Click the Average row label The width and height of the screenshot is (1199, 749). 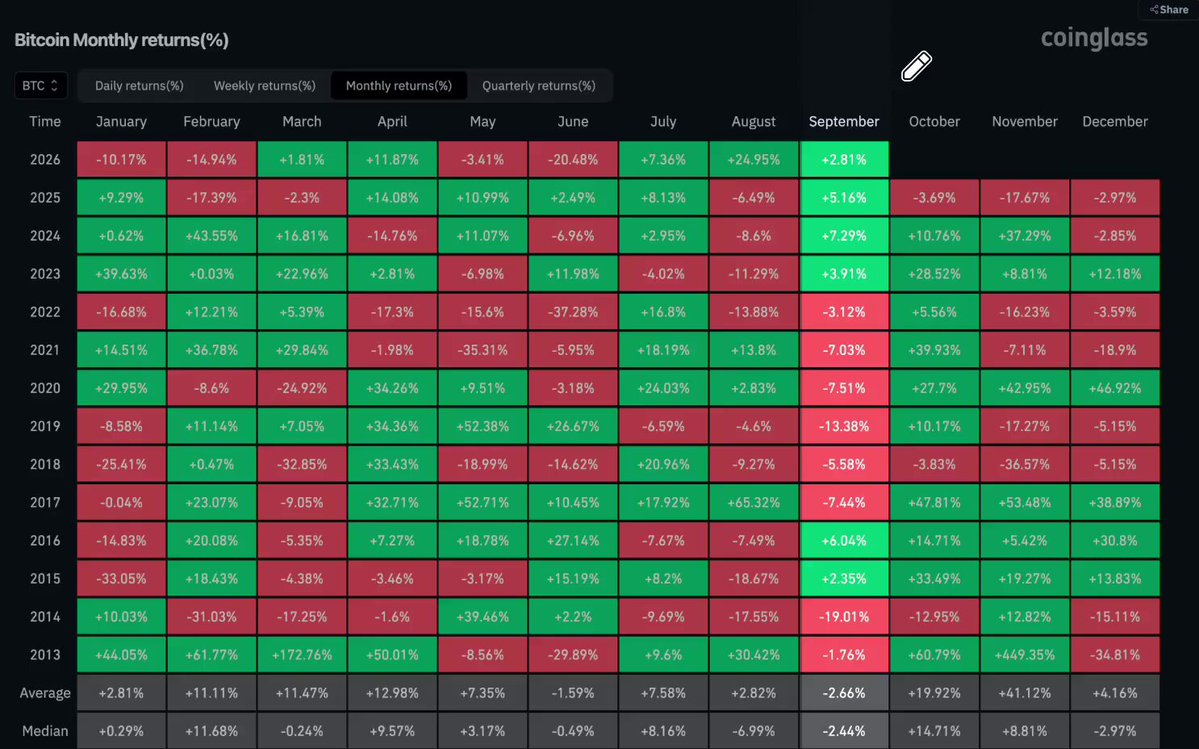pyautogui.click(x=45, y=693)
